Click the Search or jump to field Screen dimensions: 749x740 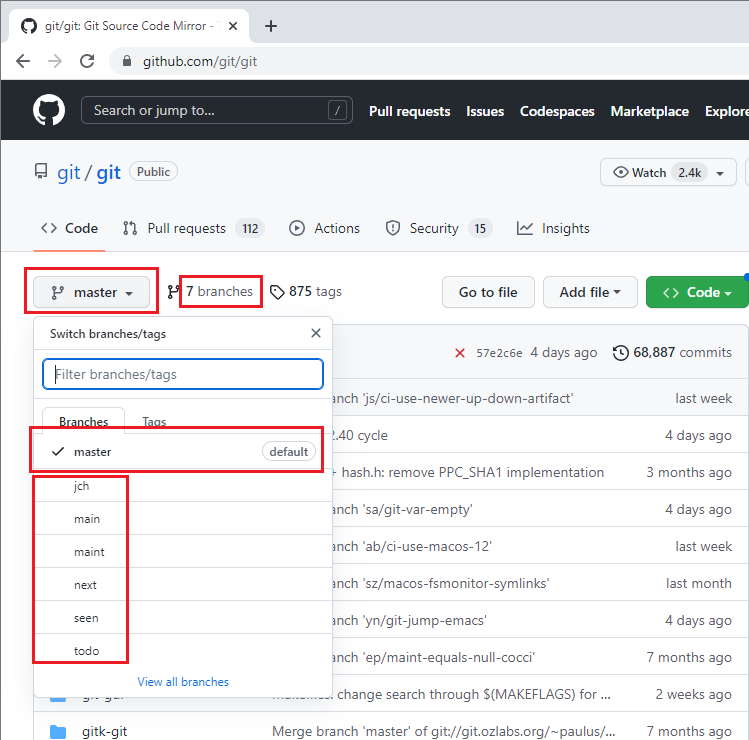coord(217,110)
